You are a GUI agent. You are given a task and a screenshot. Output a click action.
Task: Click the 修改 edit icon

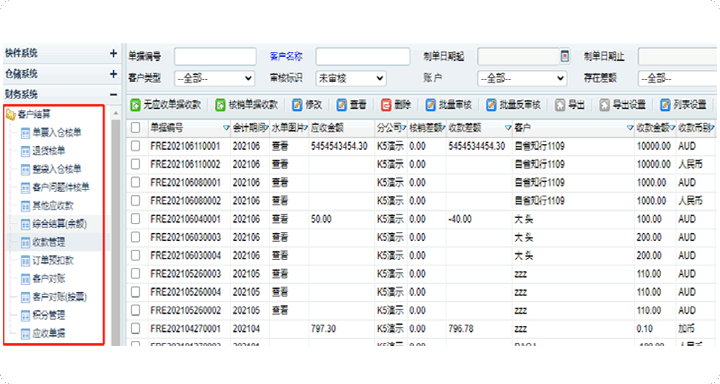click(x=297, y=105)
